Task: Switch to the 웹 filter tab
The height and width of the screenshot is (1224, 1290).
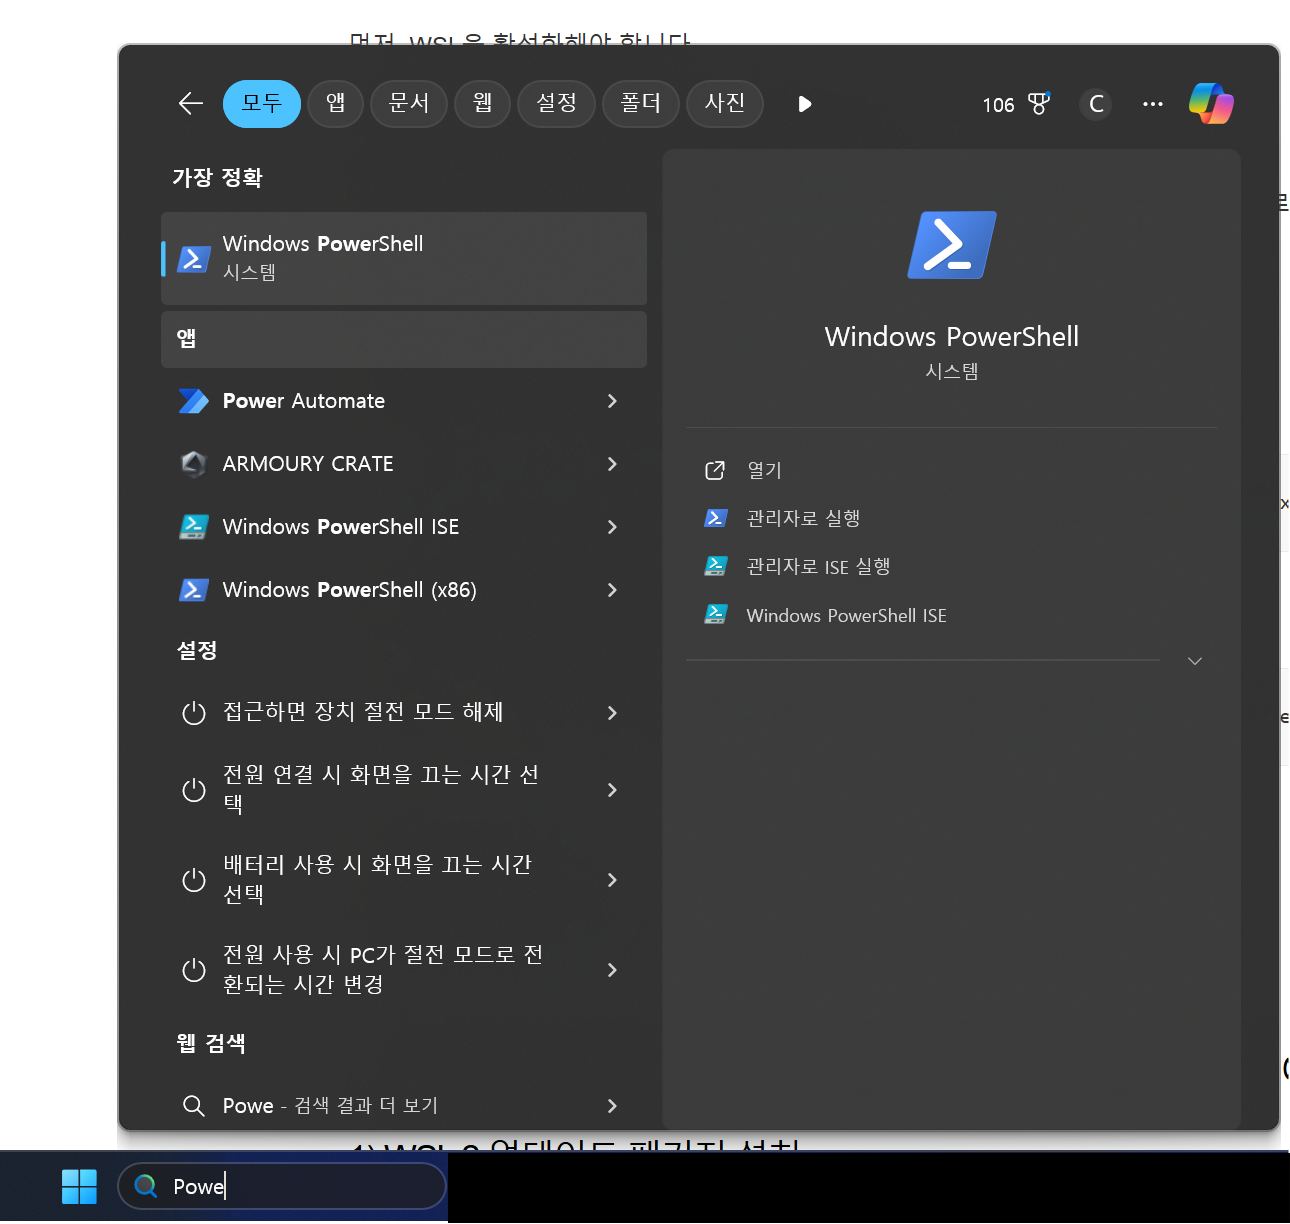Action: coord(483,103)
